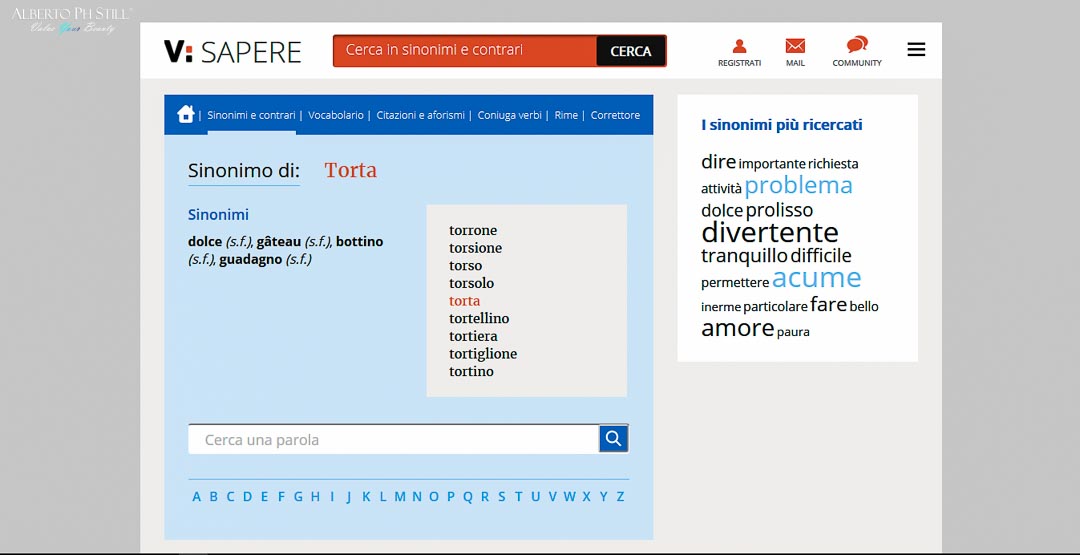Open the Citazioni e aforismi tab
1080x555 pixels.
[420, 115]
